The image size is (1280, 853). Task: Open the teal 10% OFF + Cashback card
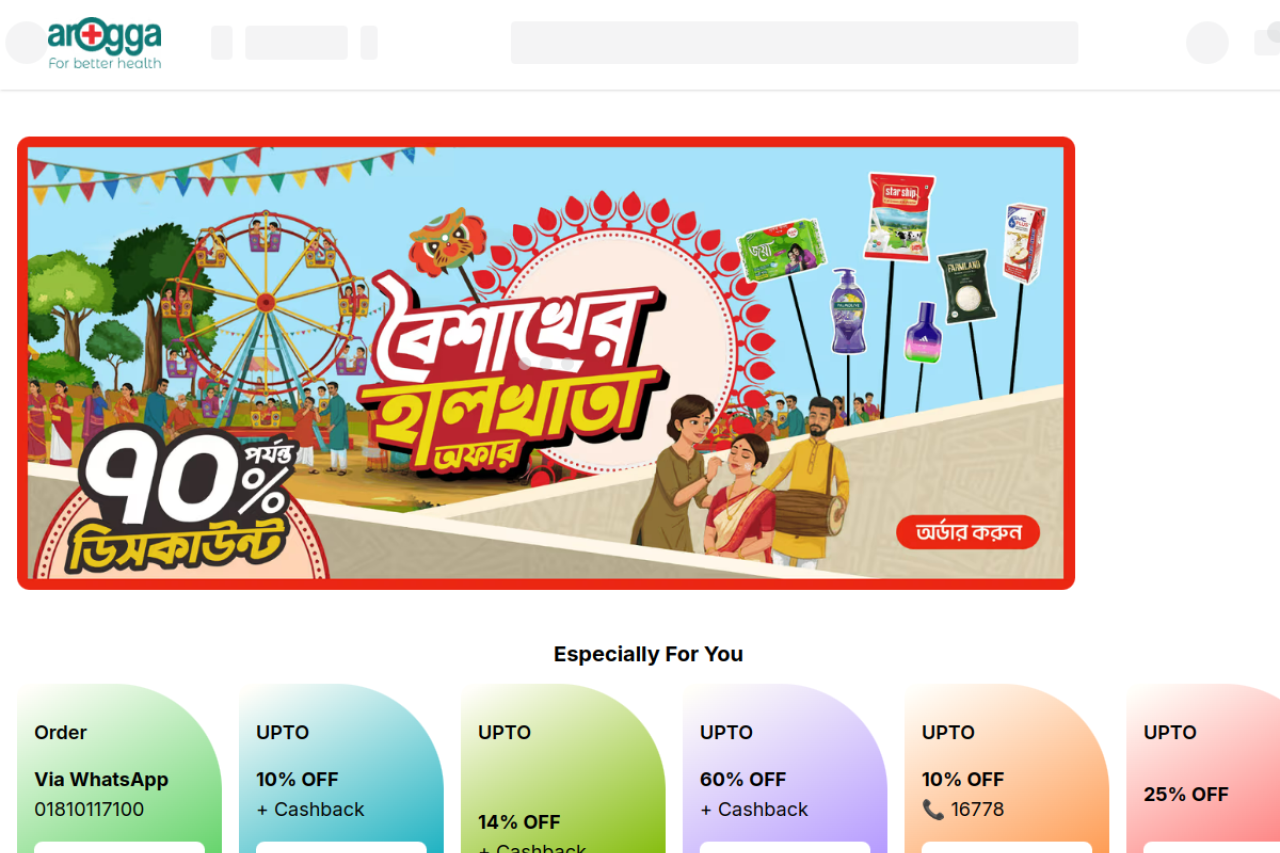tap(341, 768)
